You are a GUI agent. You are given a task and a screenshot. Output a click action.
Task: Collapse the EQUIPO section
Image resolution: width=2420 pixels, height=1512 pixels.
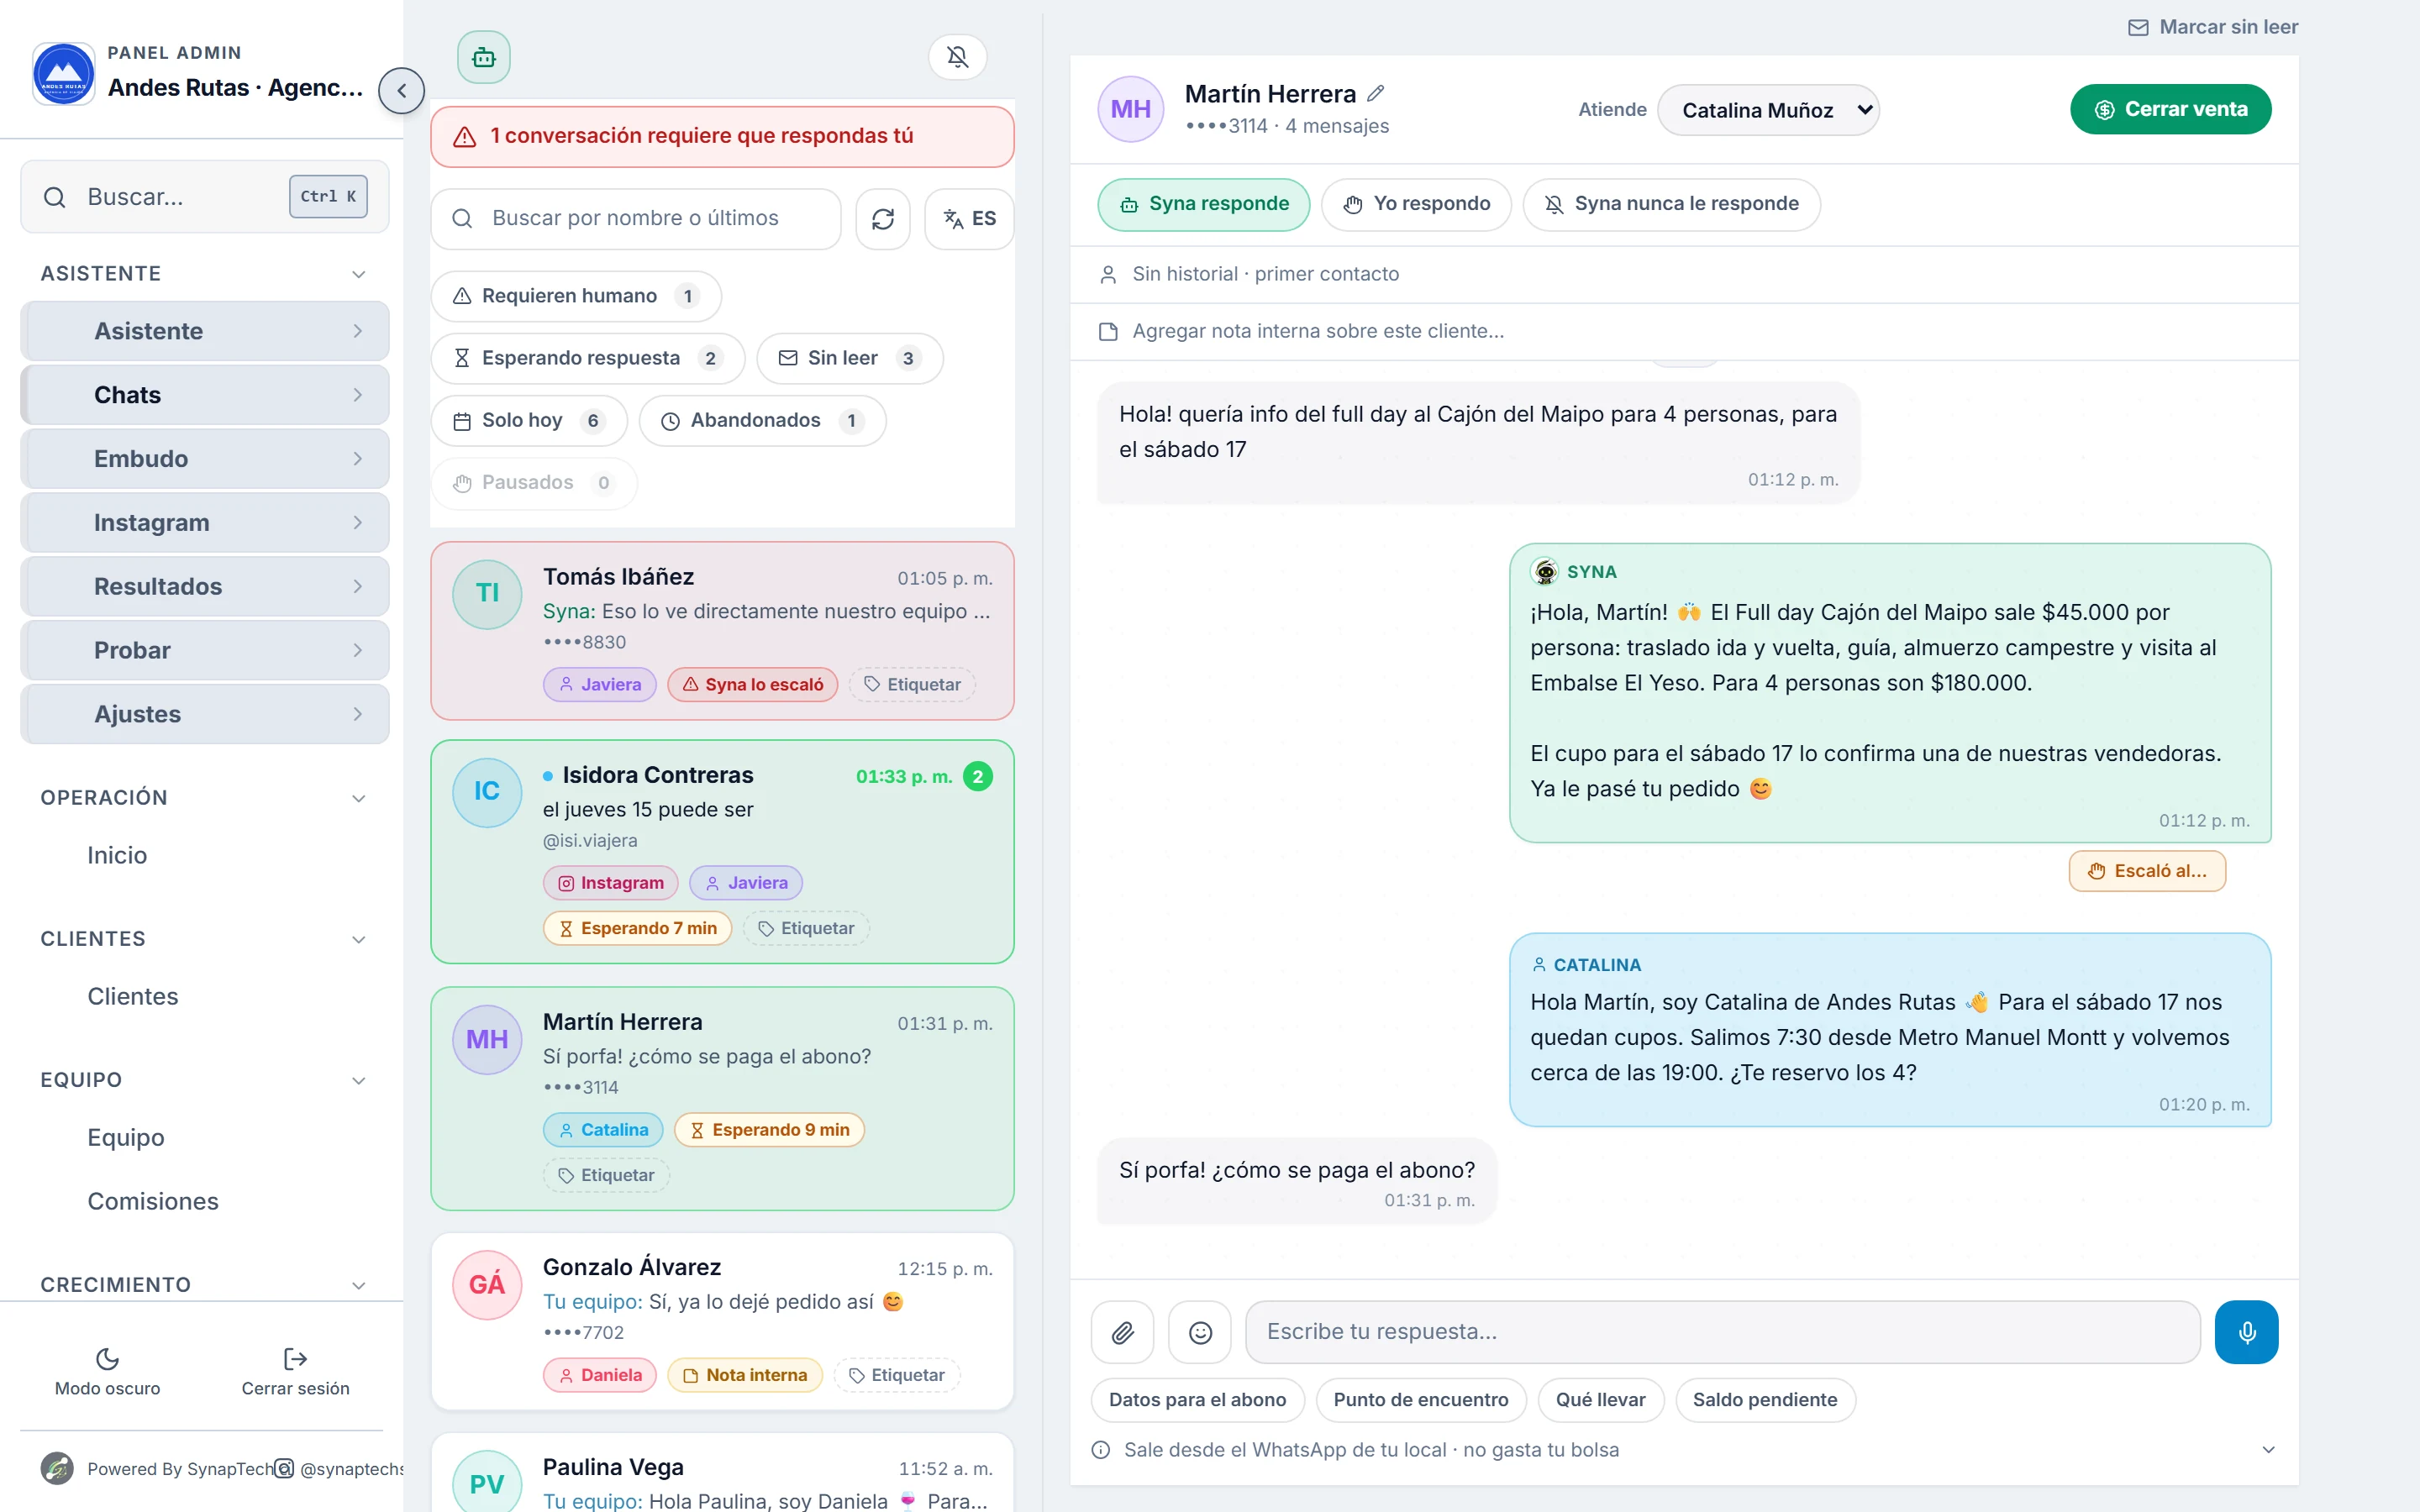pos(204,1080)
